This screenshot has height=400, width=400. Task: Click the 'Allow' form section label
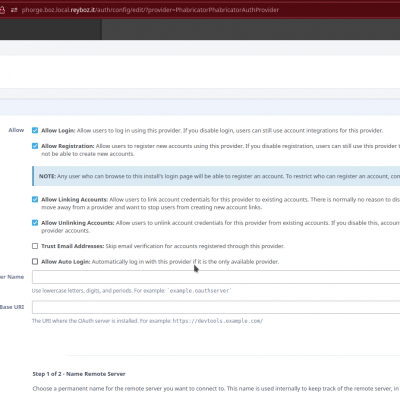(x=16, y=130)
